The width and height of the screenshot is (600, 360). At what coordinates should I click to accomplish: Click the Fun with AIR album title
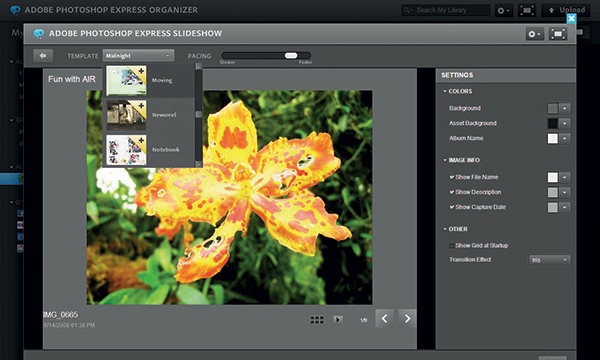pos(72,79)
